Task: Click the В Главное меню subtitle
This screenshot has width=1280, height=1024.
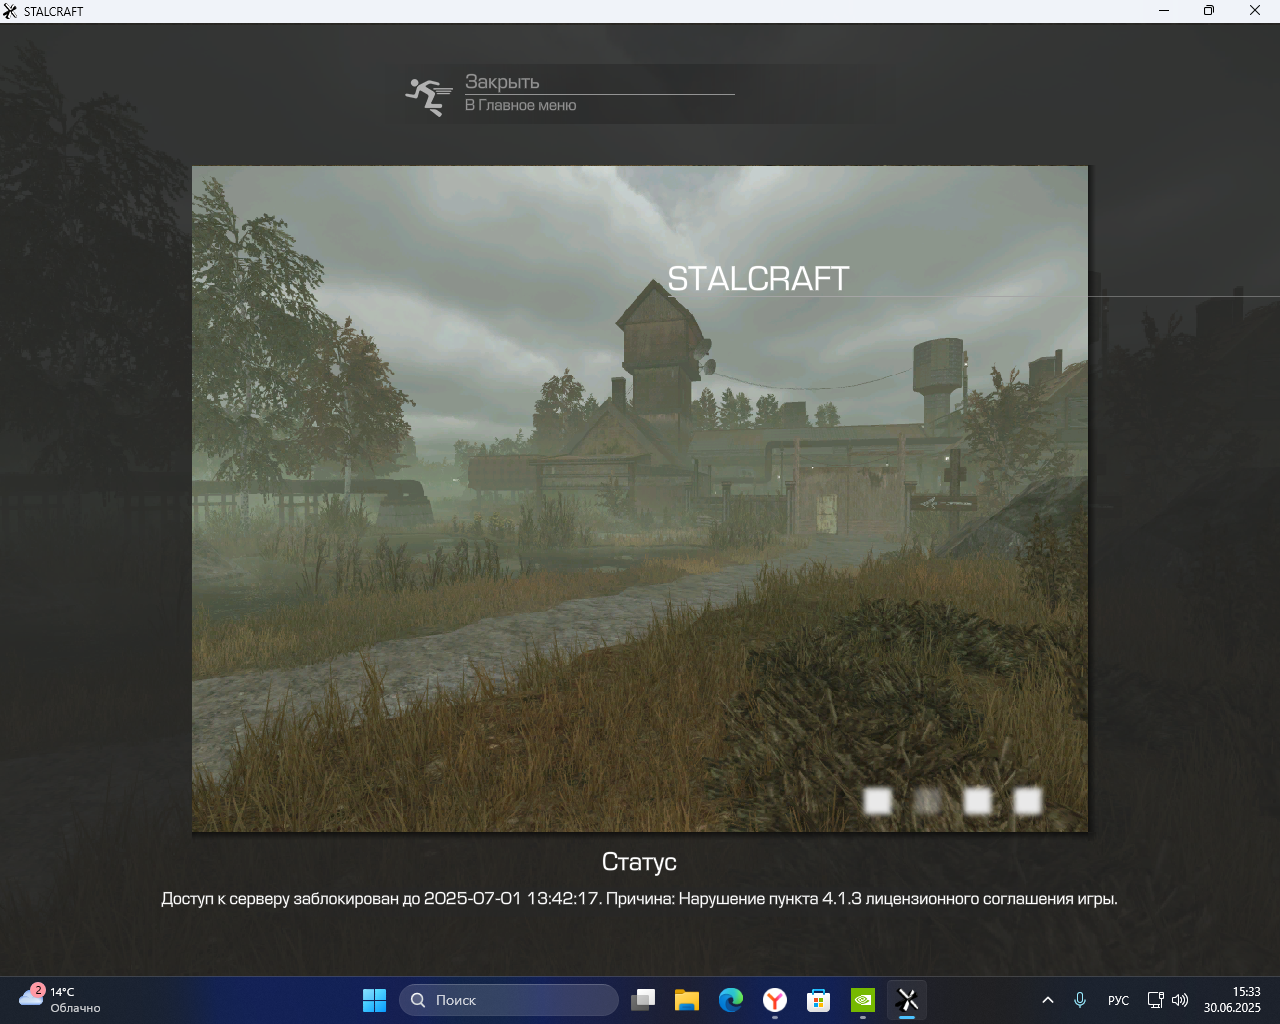Action: click(x=520, y=105)
